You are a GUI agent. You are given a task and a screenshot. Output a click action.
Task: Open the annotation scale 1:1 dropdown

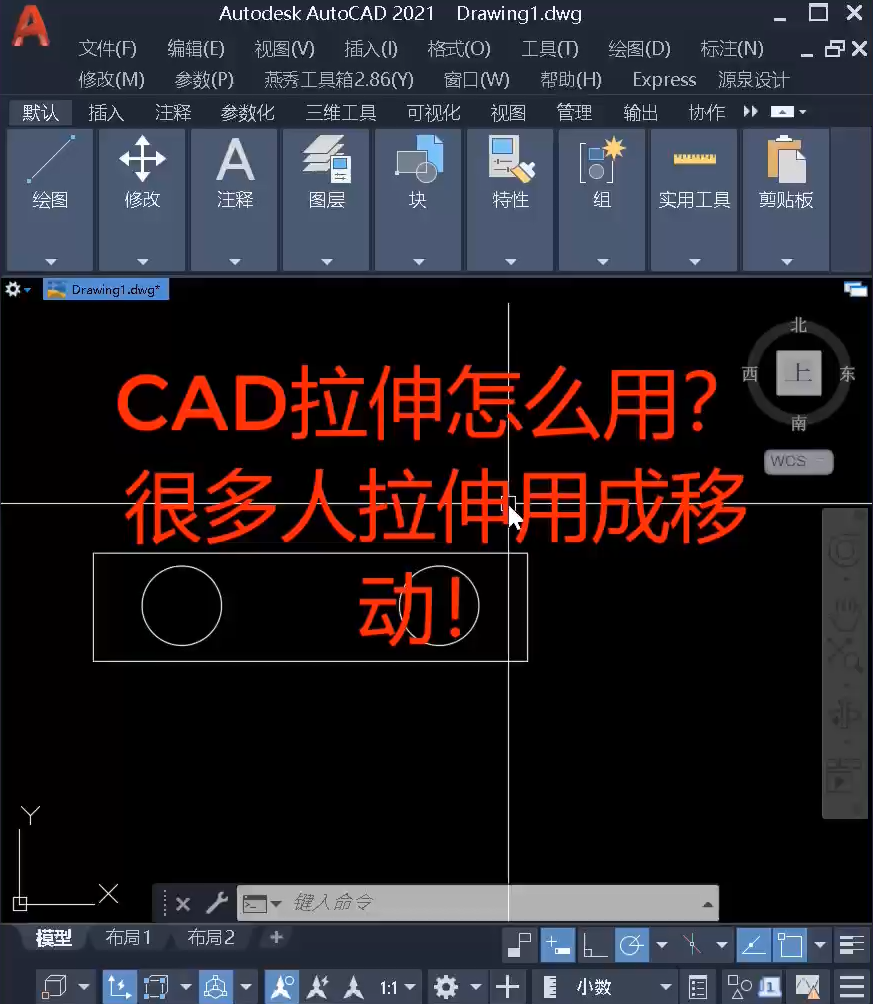pos(397,987)
